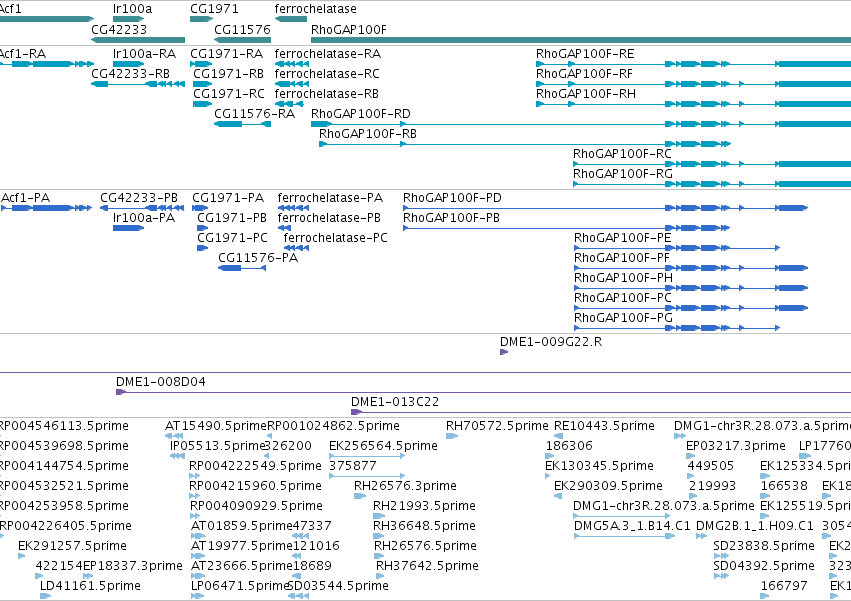
Task: Click the RhoGAP100F-RC transcript label
Action: pyautogui.click(x=623, y=154)
